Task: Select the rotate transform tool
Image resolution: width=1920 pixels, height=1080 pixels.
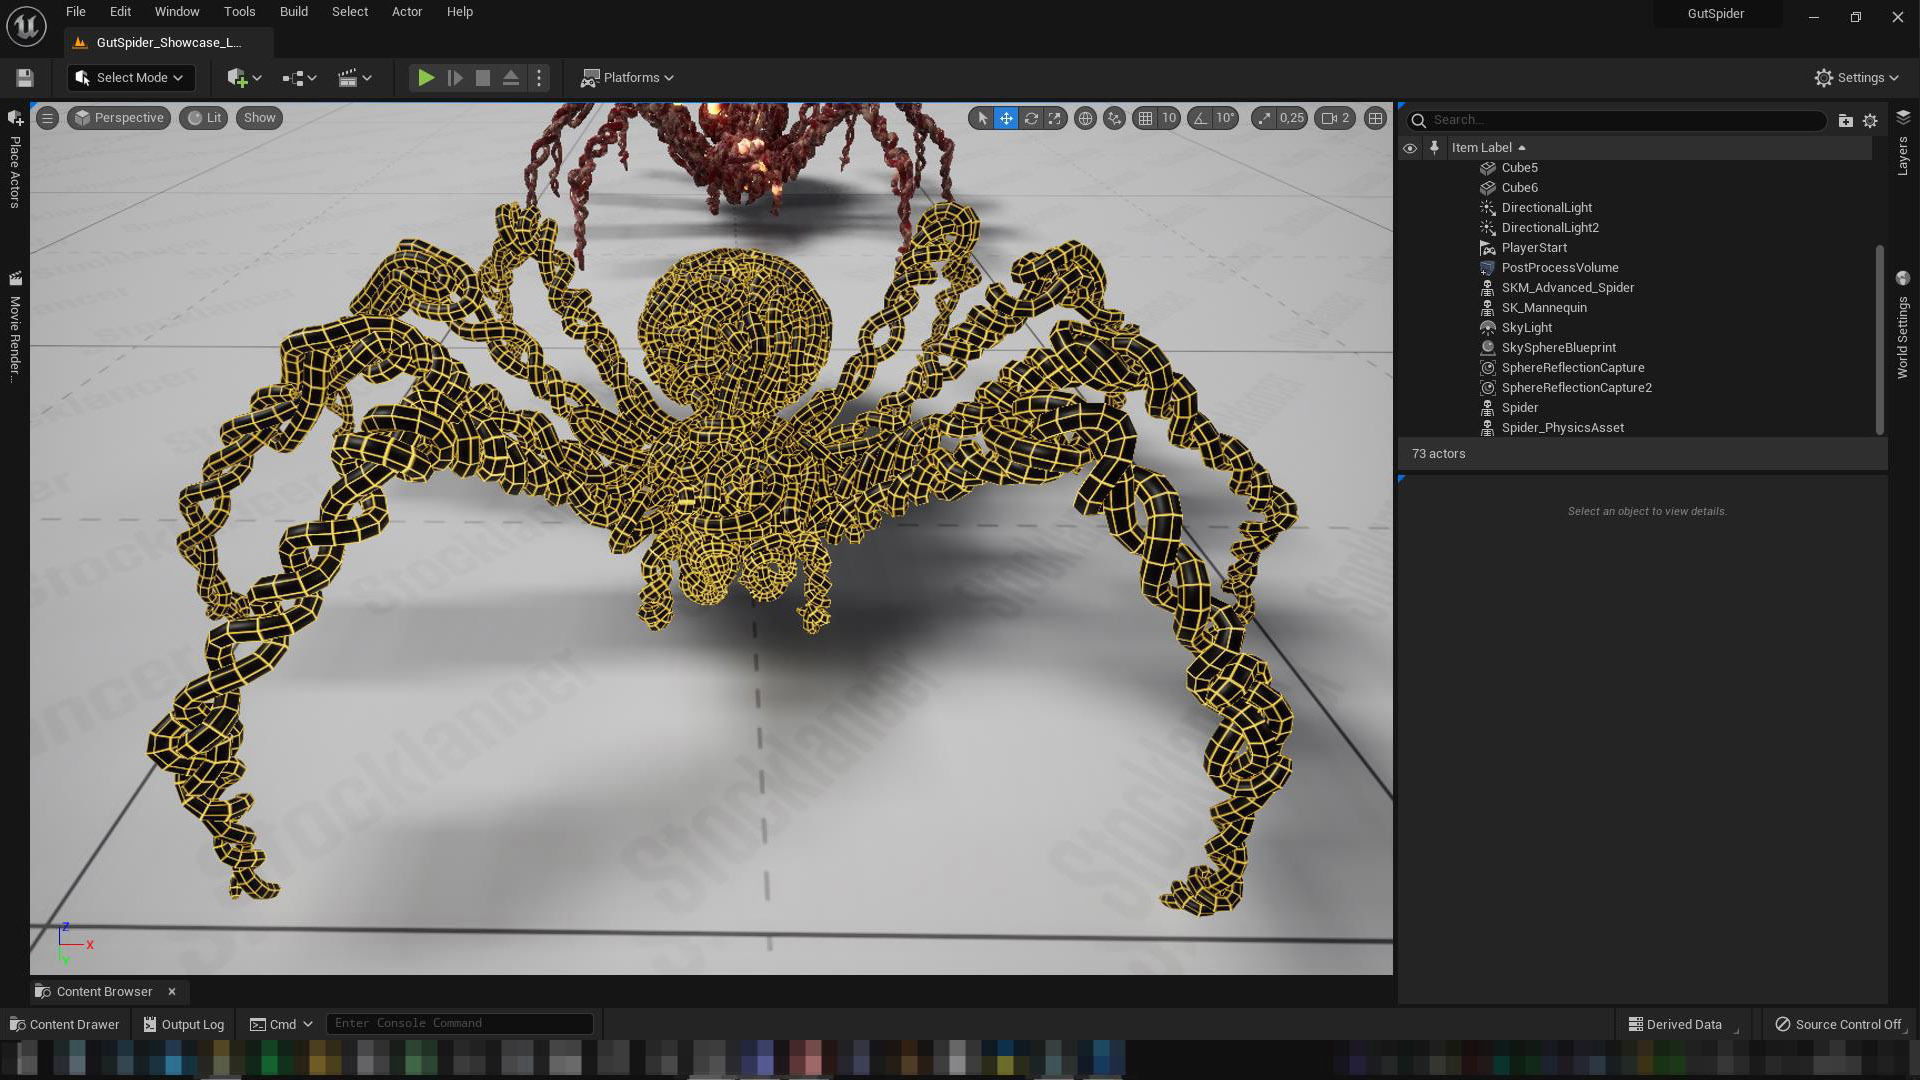Action: pyautogui.click(x=1031, y=118)
